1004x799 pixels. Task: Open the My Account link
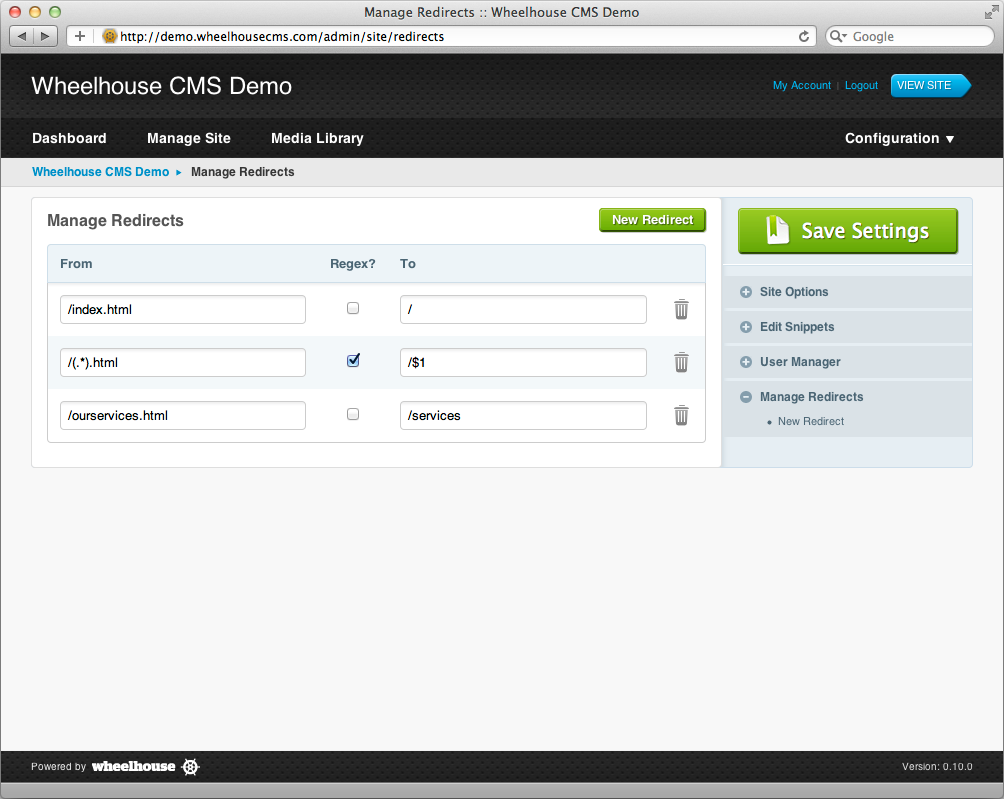[802, 85]
